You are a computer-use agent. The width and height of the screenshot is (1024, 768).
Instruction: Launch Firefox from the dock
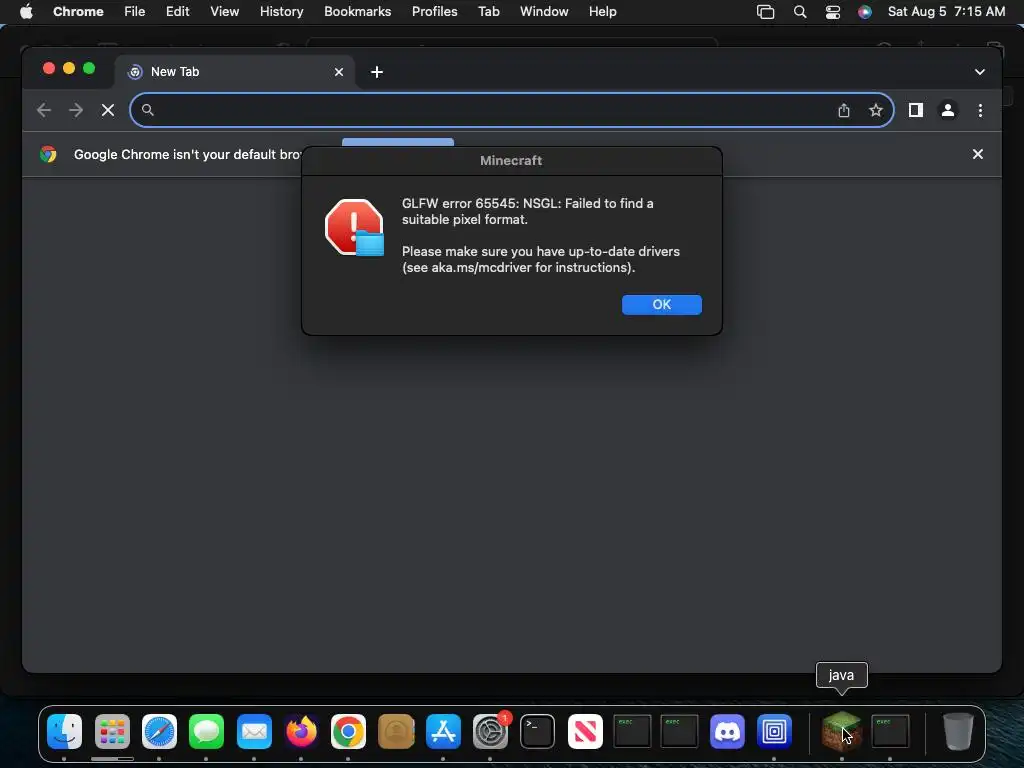[301, 731]
